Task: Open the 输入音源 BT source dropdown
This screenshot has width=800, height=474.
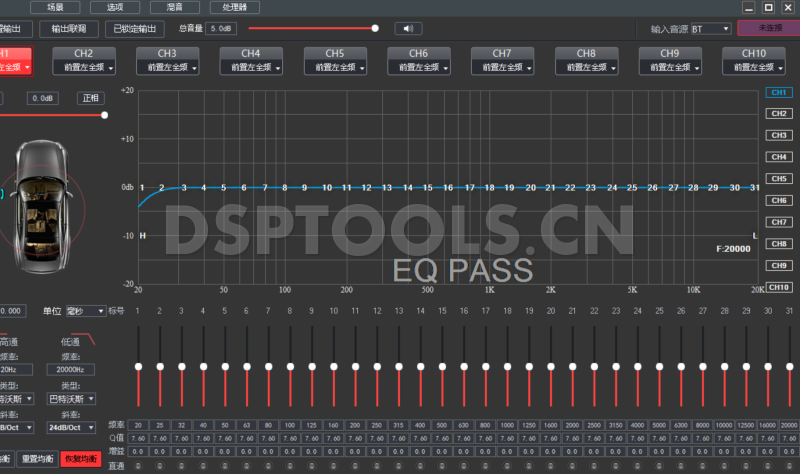Action: pos(710,30)
